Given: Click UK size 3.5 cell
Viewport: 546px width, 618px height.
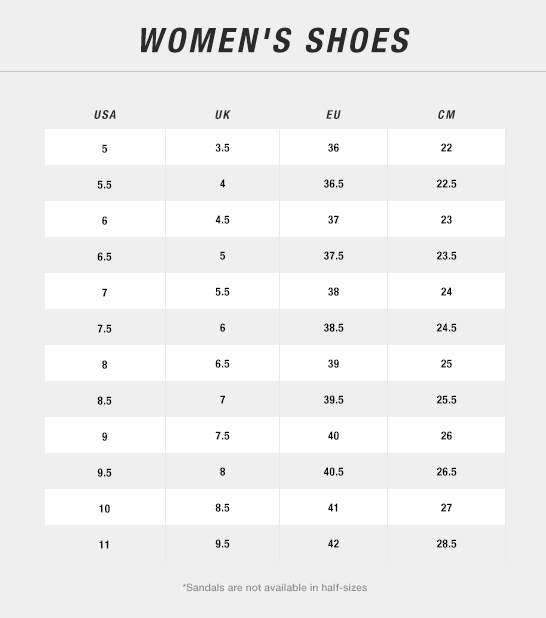Looking at the screenshot, I should tap(222, 147).
